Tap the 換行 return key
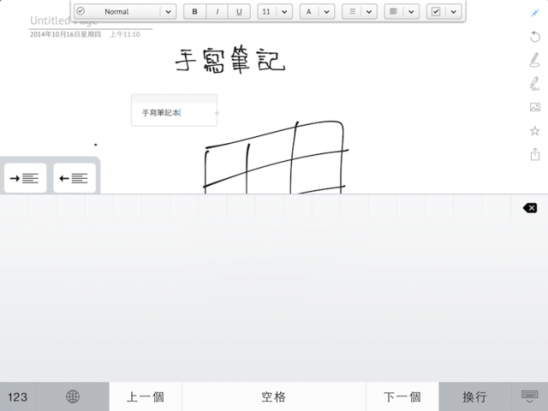The image size is (548, 411). tap(475, 397)
